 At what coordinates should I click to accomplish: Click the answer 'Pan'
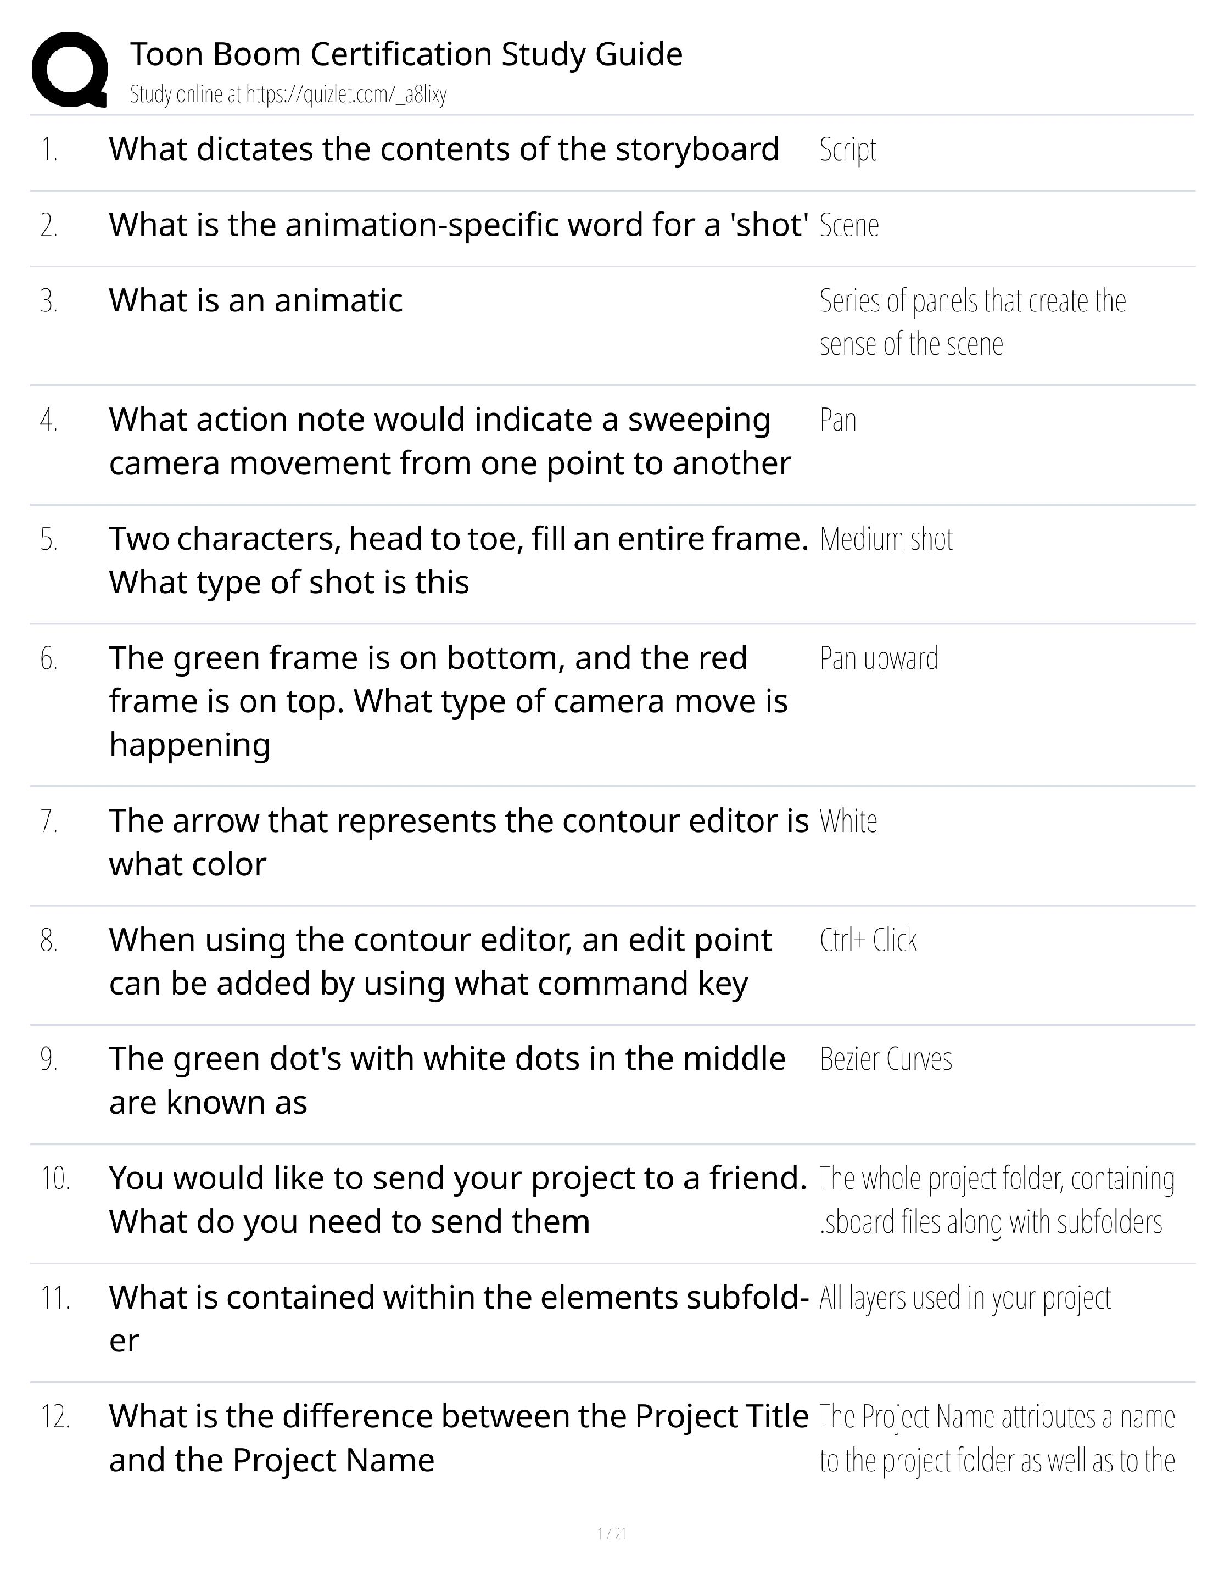tap(838, 420)
